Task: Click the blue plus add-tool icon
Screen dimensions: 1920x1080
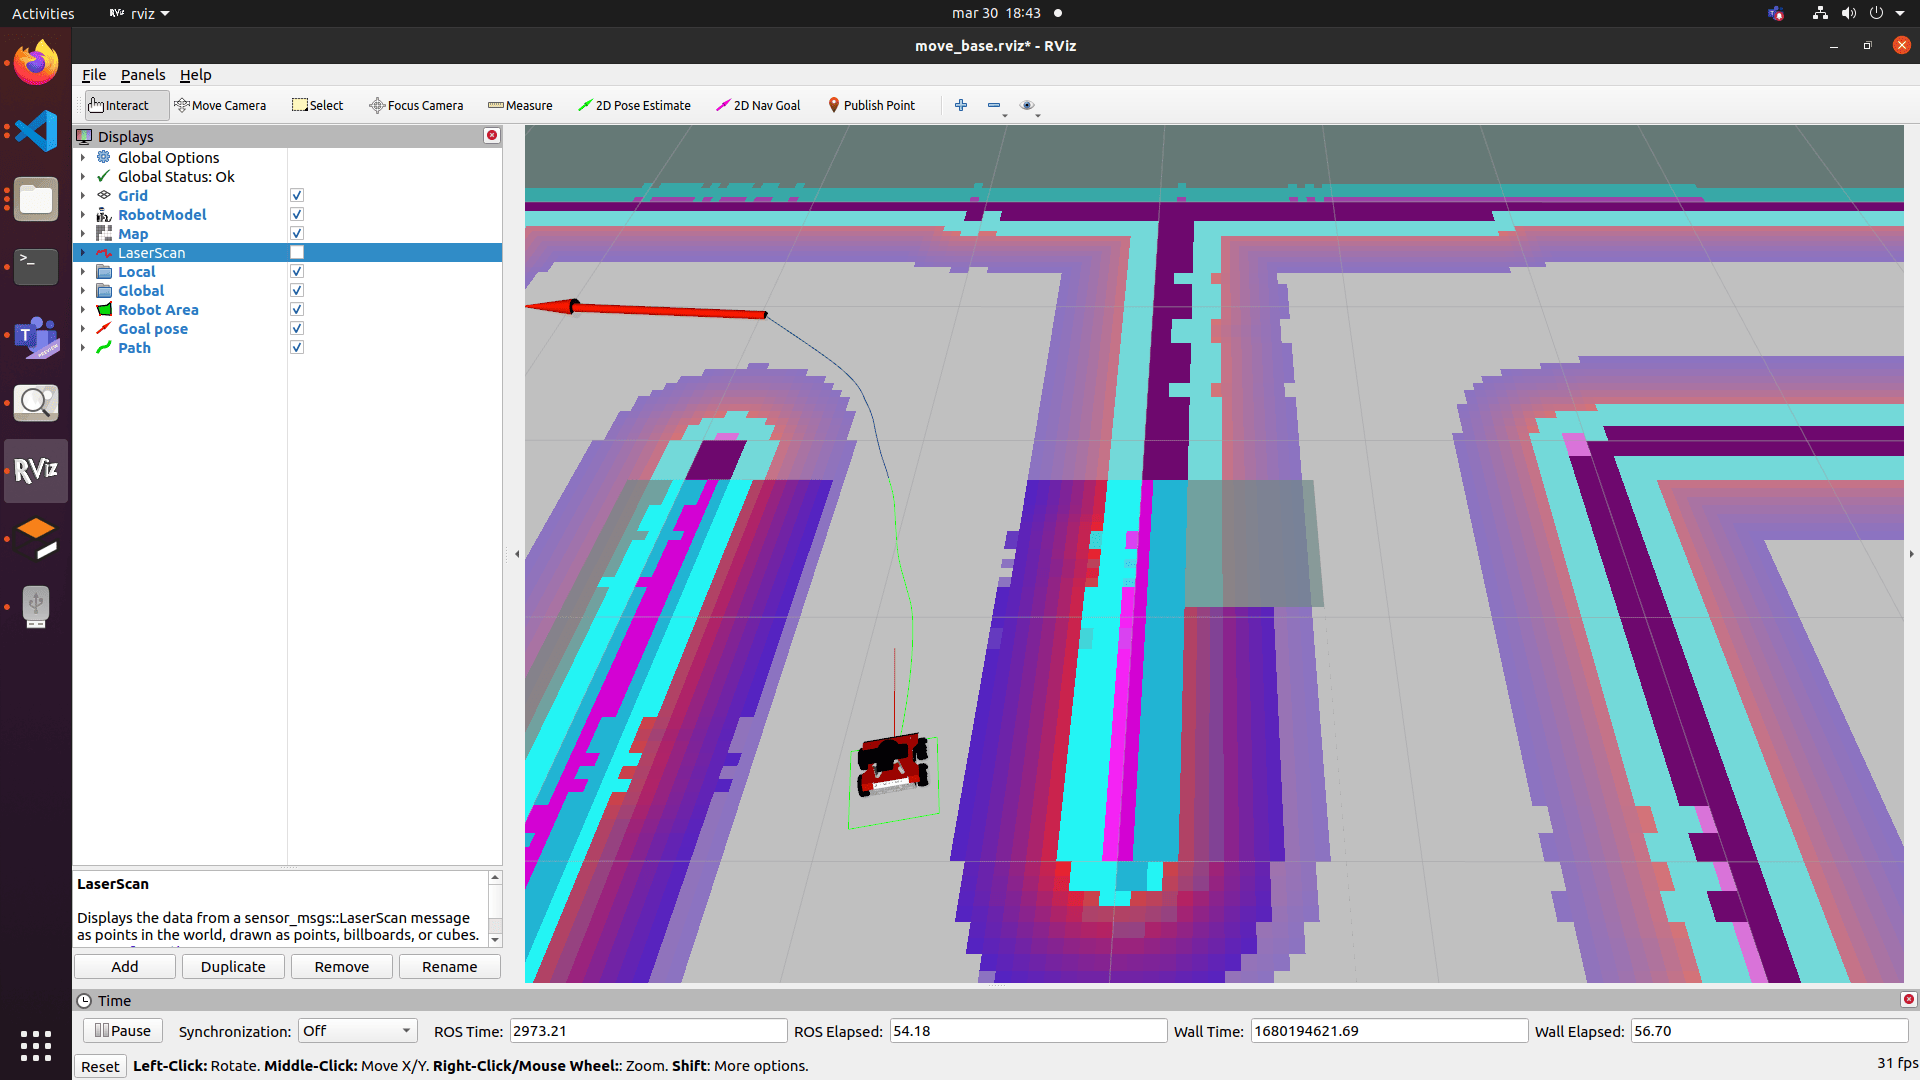Action: click(961, 105)
